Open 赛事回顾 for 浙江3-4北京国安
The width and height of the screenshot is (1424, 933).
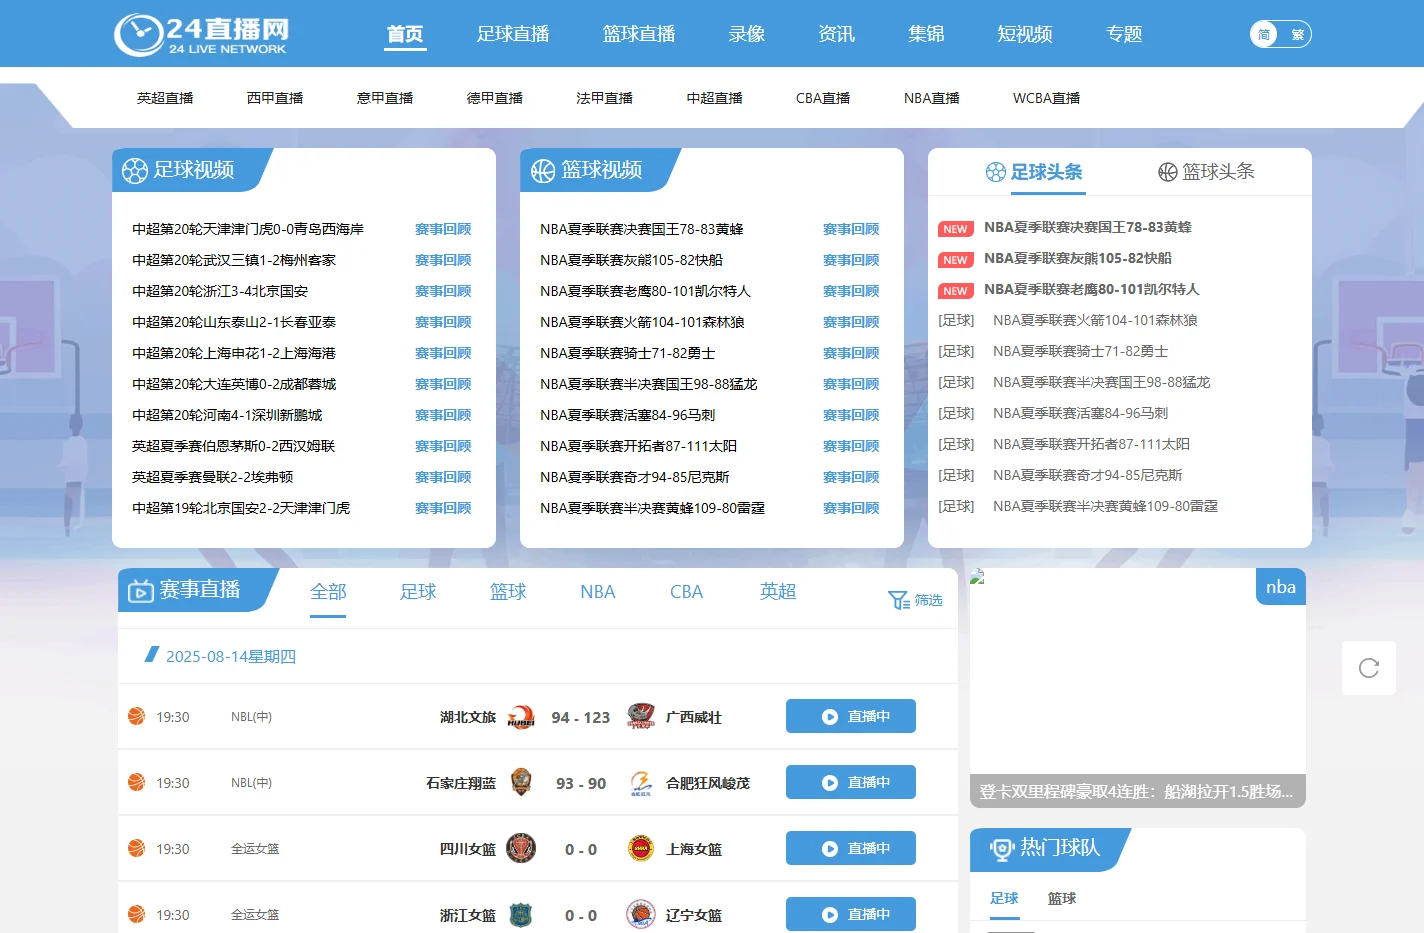pos(443,291)
